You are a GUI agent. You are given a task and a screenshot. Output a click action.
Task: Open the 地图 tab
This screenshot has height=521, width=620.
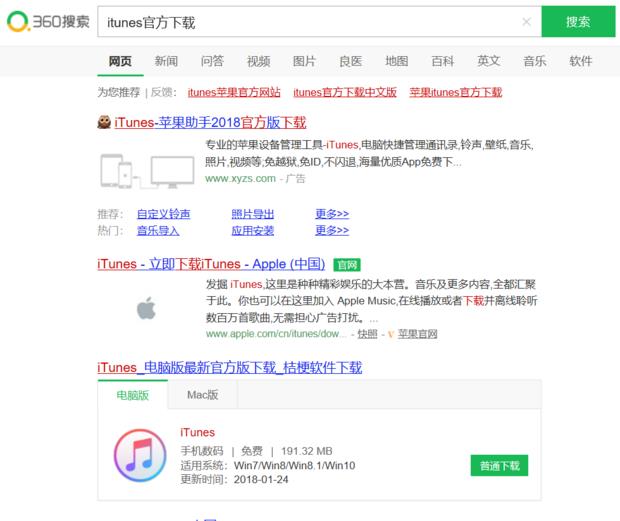tap(397, 61)
